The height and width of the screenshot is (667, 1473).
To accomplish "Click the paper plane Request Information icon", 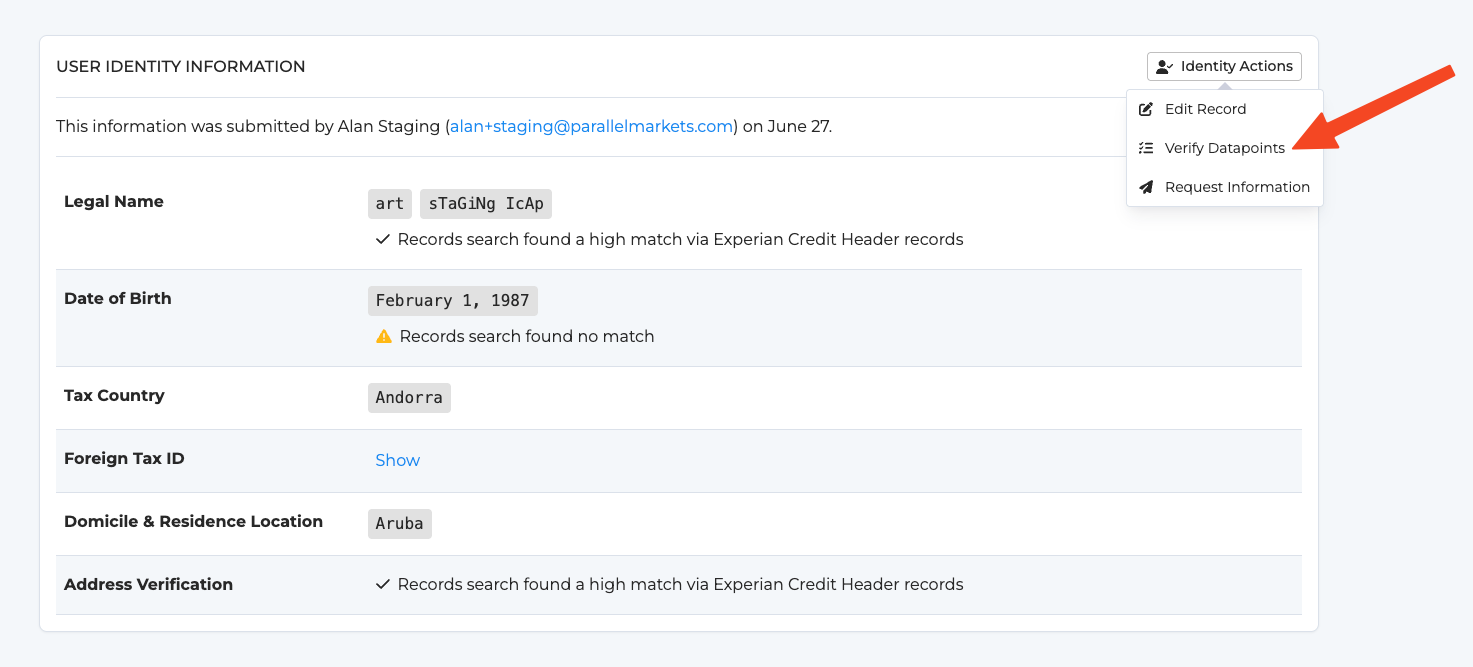I will pyautogui.click(x=1146, y=187).
